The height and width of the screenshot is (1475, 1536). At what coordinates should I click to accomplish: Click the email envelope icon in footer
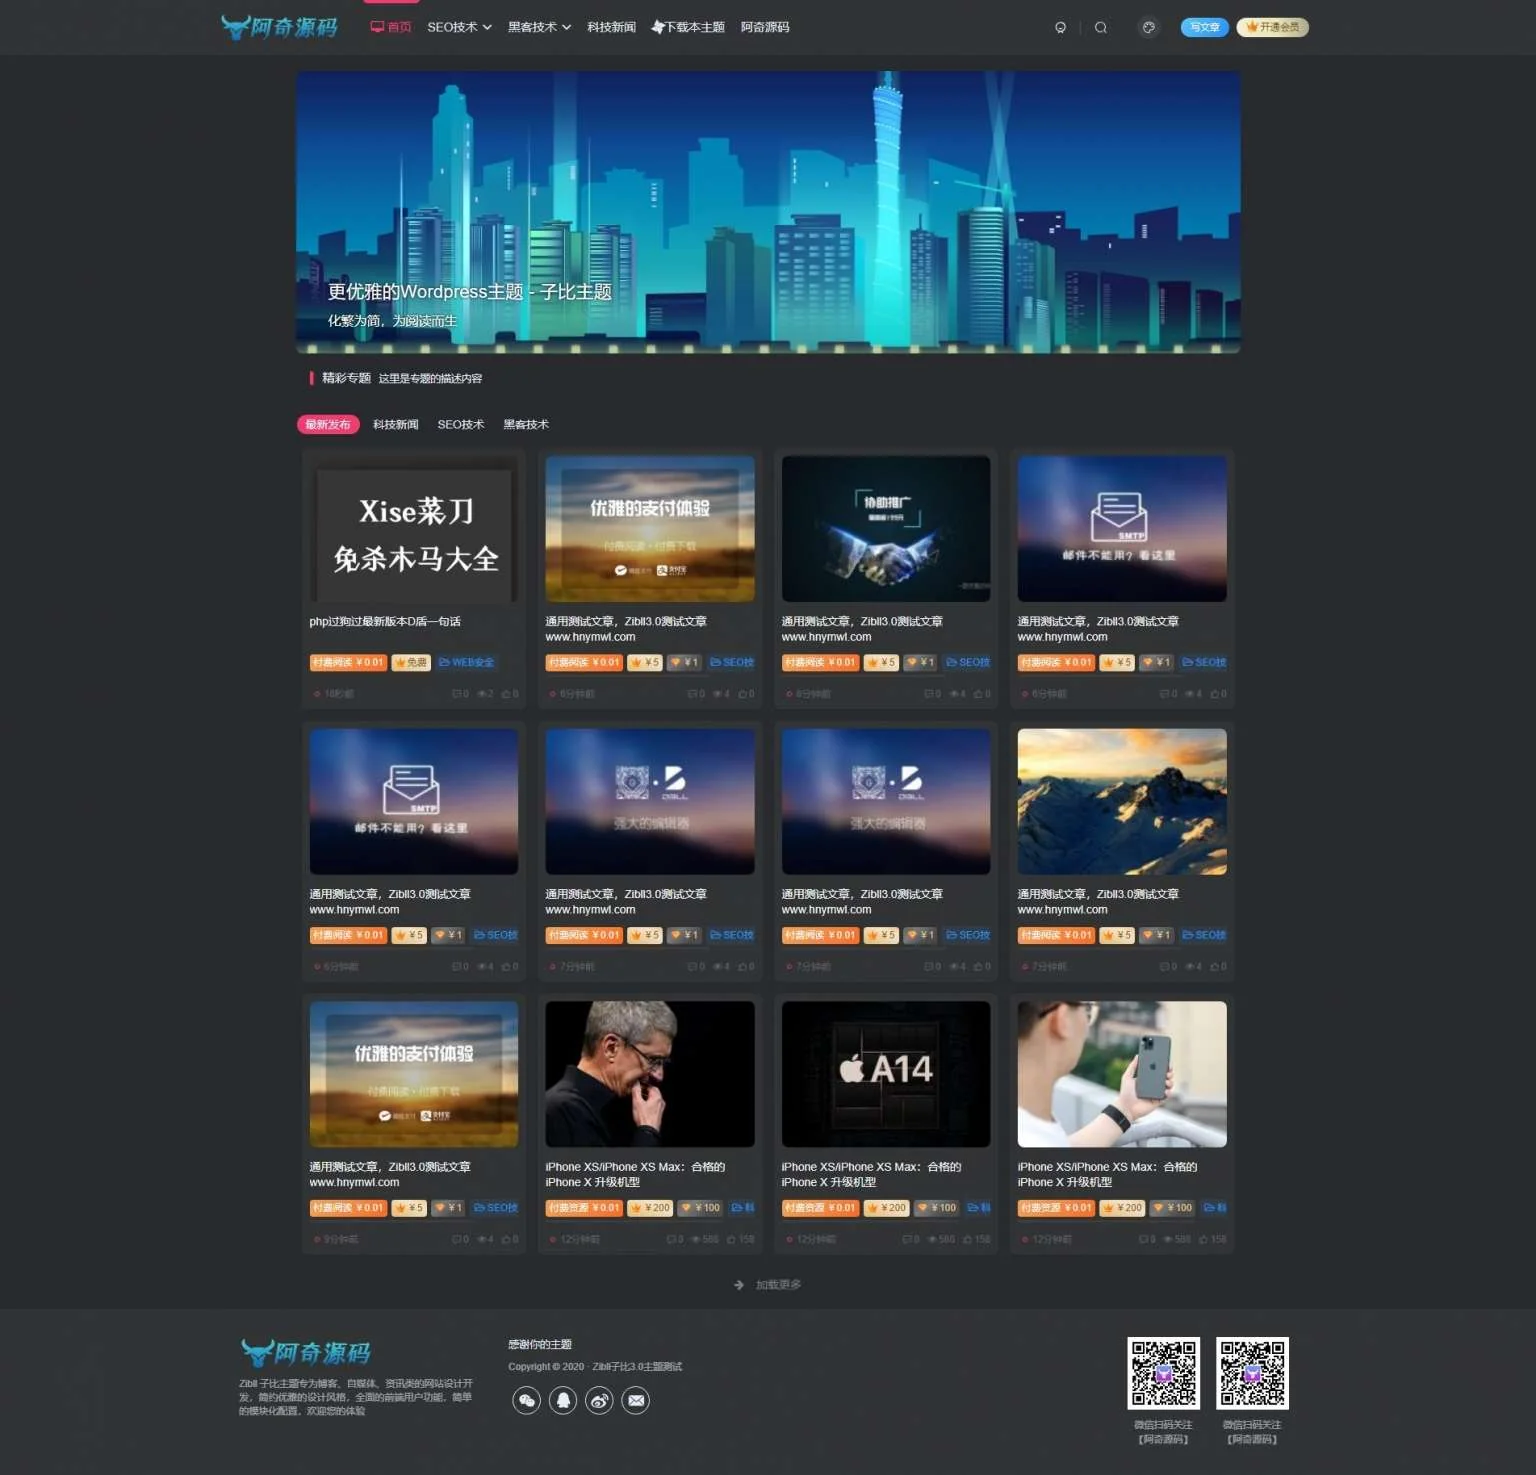636,1400
